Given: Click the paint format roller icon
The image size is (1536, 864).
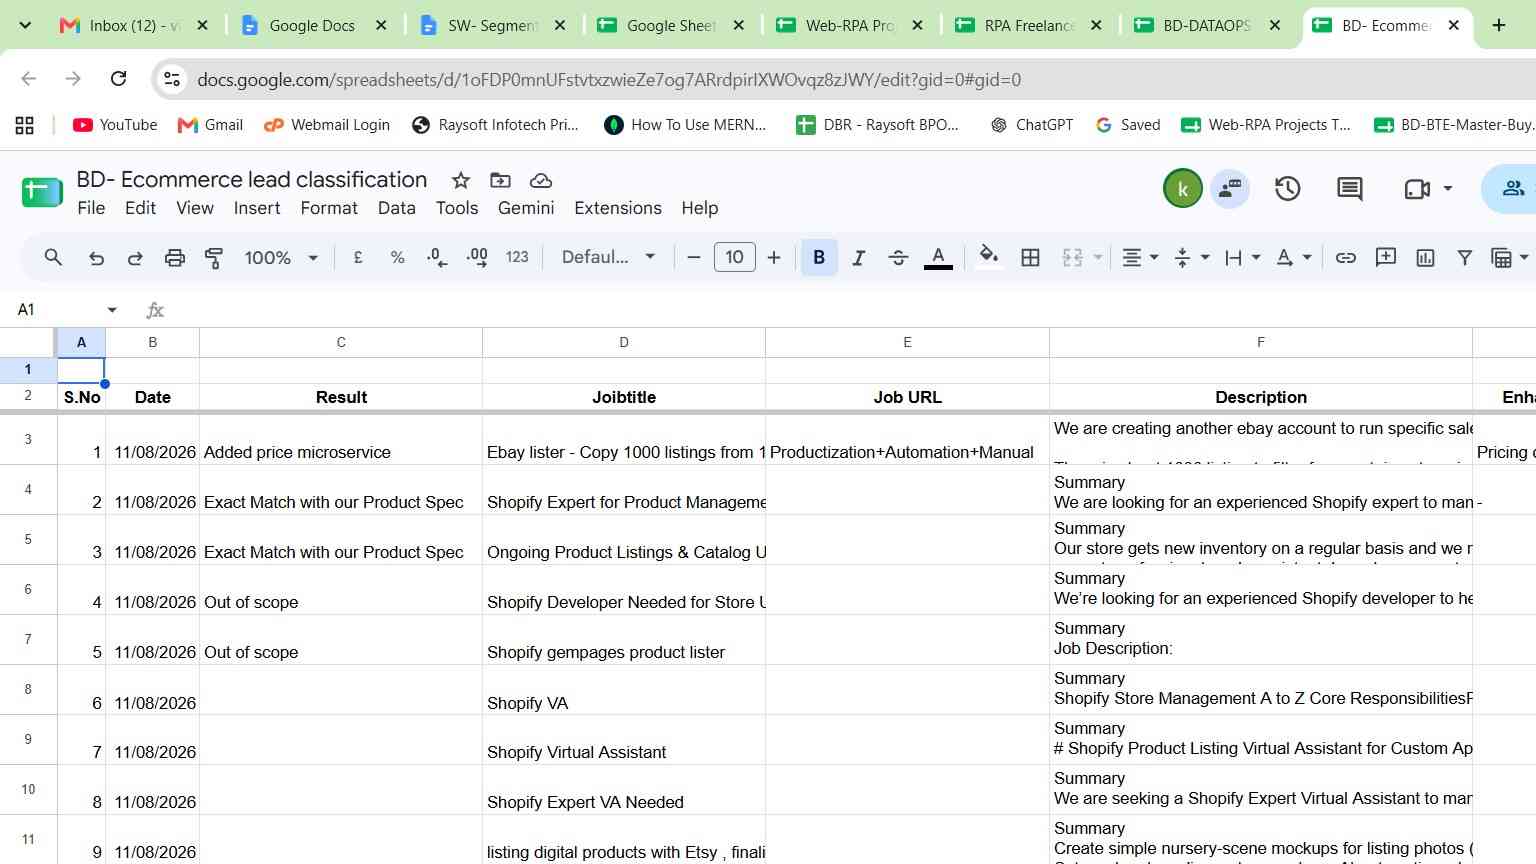Looking at the screenshot, I should [214, 258].
